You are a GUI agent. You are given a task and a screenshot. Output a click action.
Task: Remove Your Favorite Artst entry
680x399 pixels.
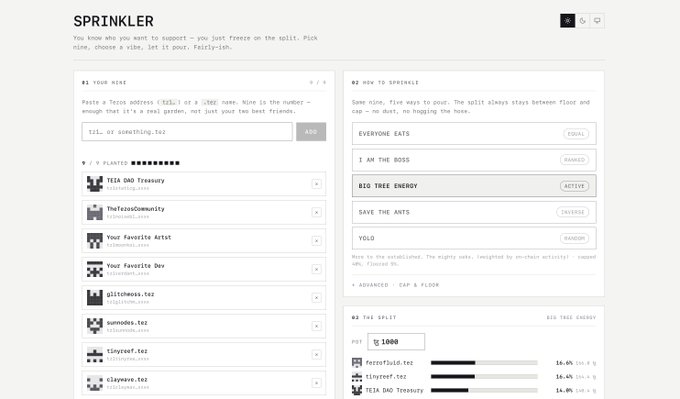tap(317, 241)
